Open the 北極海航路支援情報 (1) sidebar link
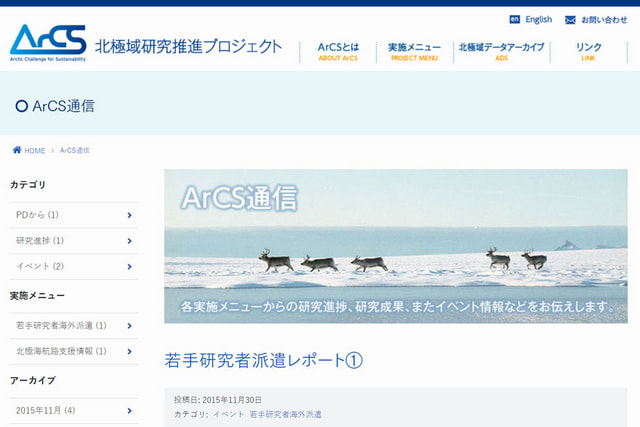This screenshot has width=640, height=427. (61, 351)
